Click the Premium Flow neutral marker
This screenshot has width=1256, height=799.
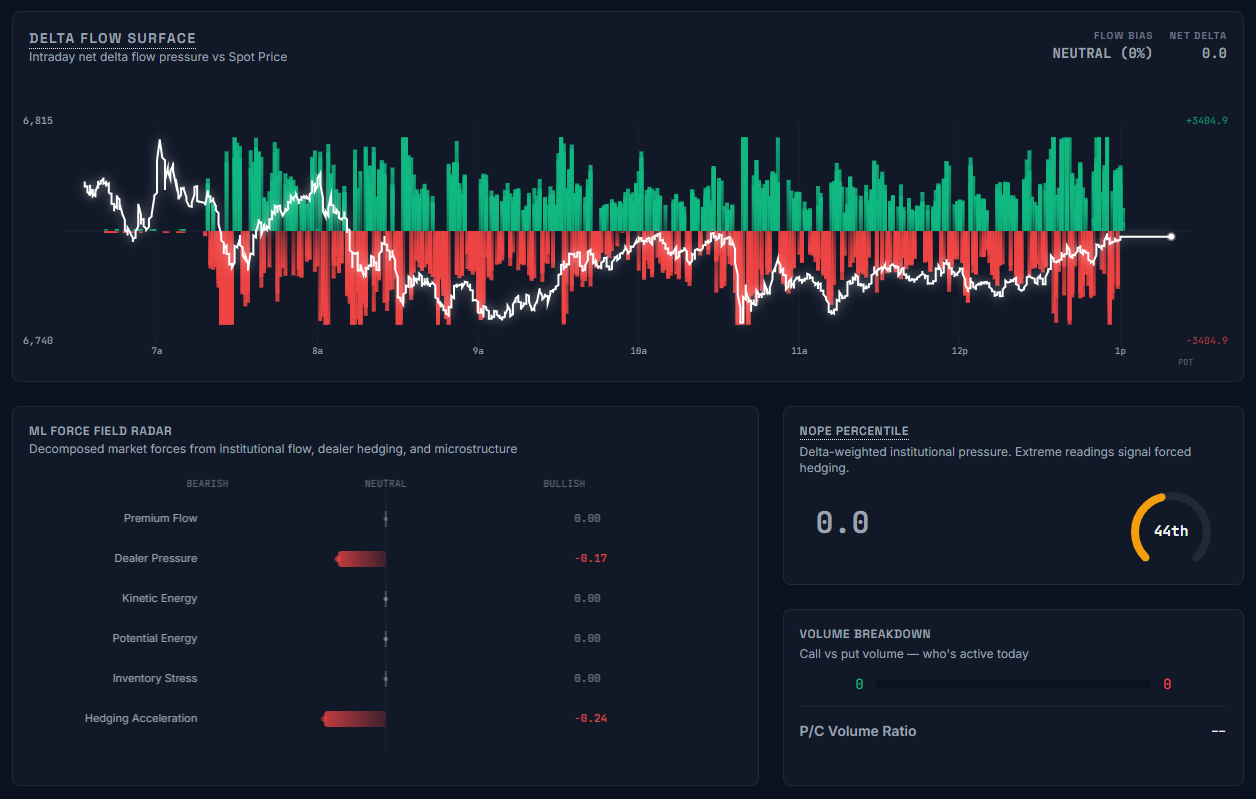385,518
